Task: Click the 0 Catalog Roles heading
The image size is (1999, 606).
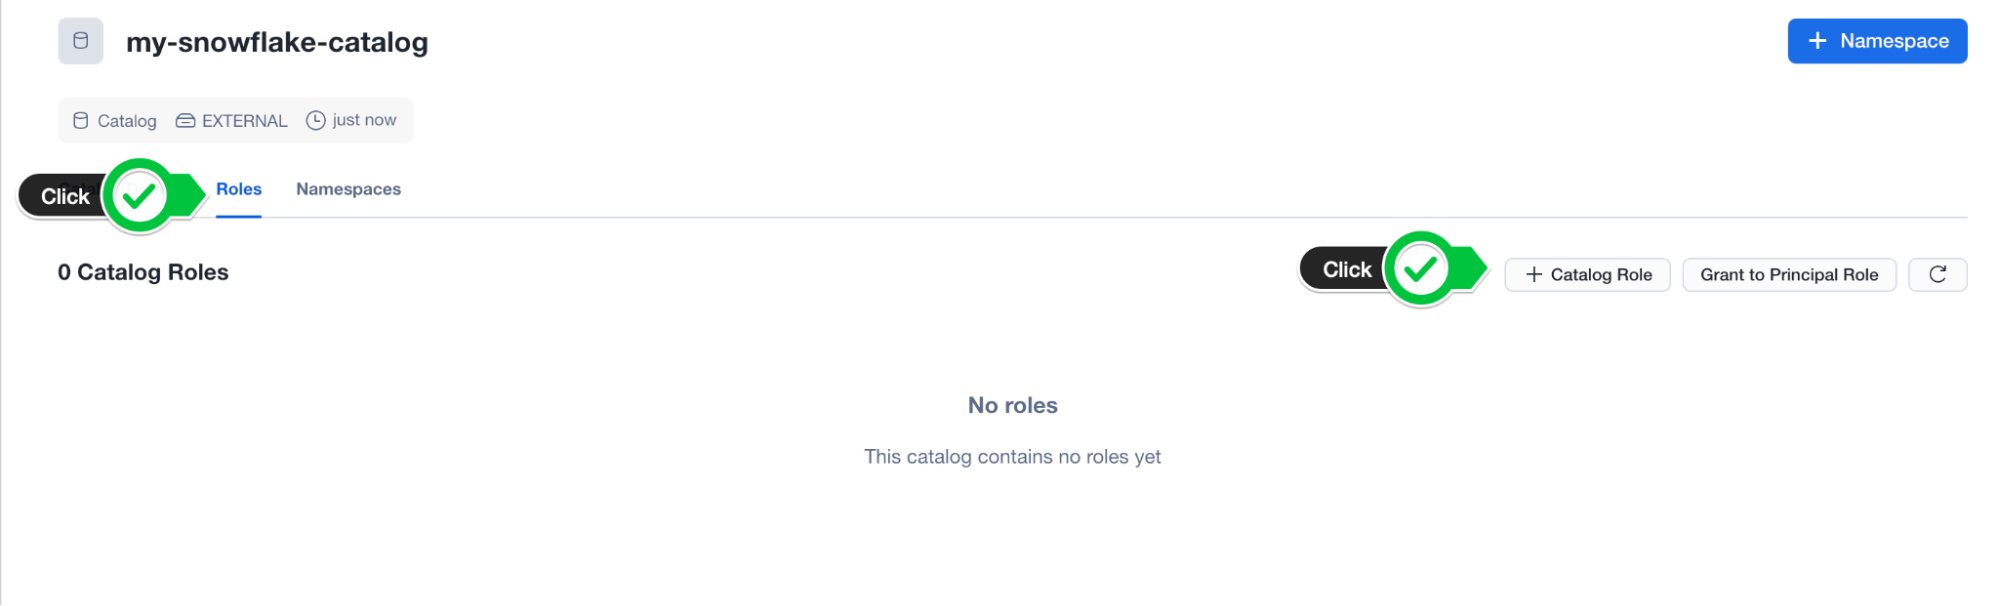Action: [x=143, y=272]
